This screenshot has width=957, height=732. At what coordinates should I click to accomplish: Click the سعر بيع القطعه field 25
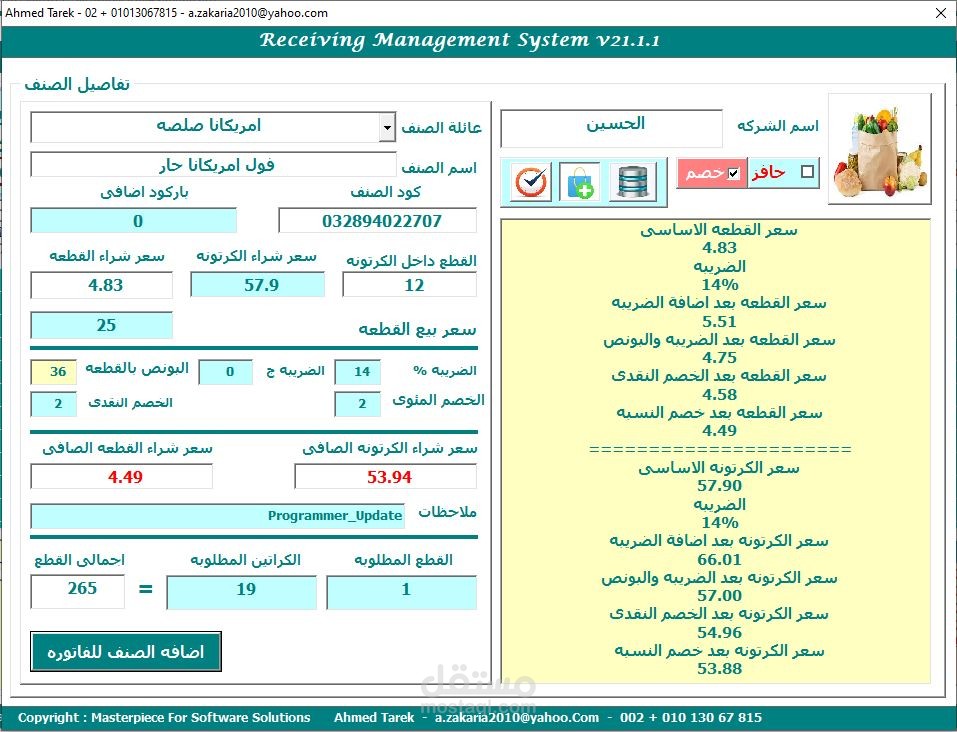coord(102,325)
